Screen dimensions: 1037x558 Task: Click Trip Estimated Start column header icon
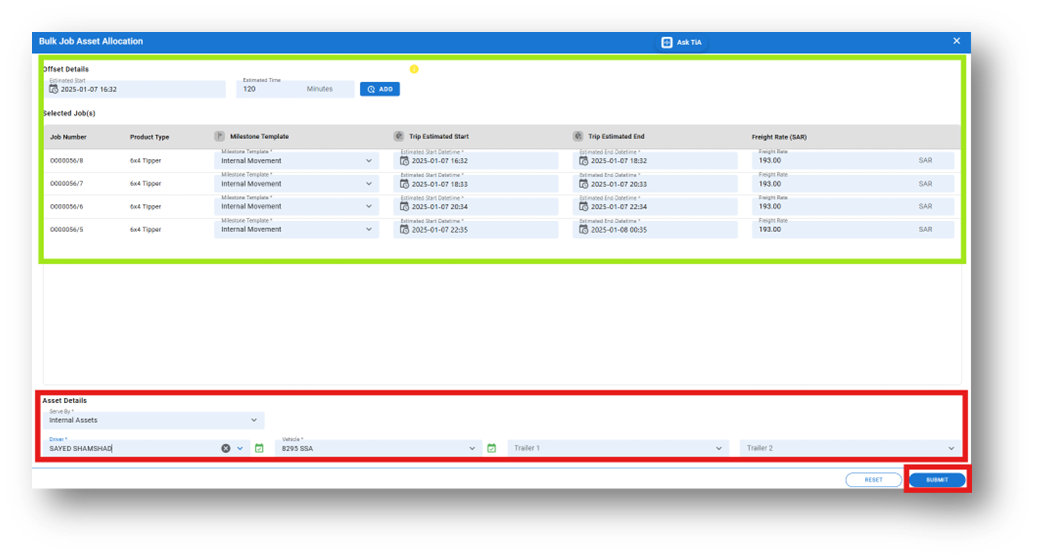tap(399, 136)
